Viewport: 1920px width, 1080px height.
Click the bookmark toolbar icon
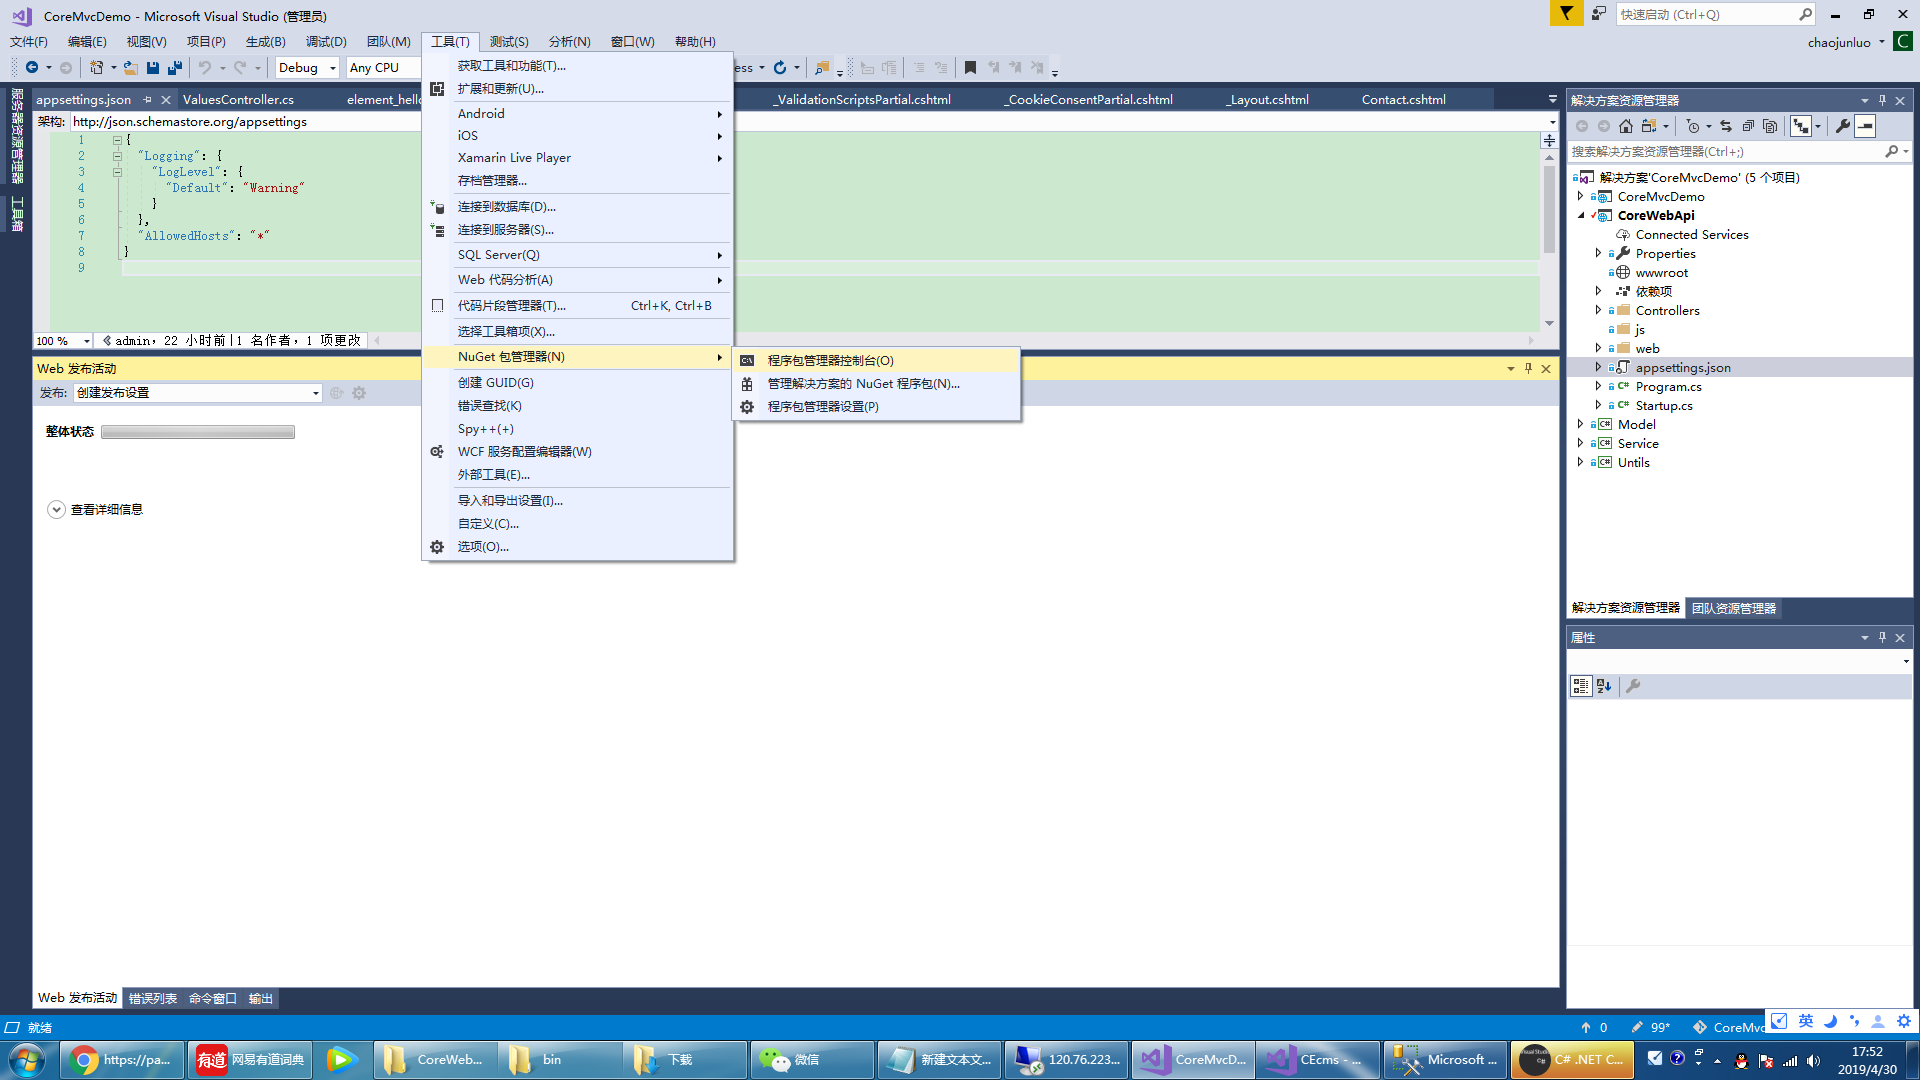coord(970,68)
